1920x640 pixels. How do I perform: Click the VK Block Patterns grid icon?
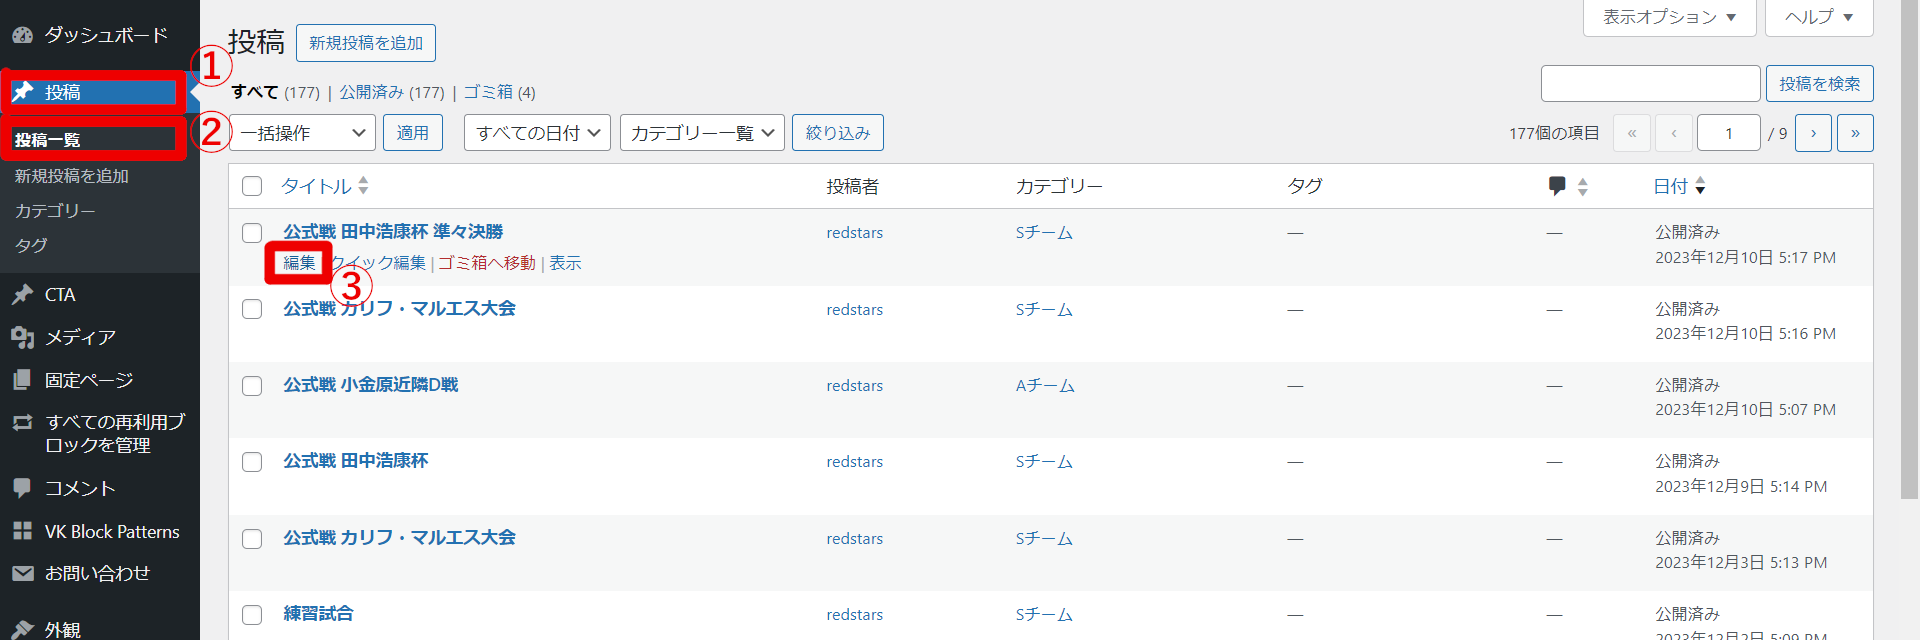click(x=22, y=532)
